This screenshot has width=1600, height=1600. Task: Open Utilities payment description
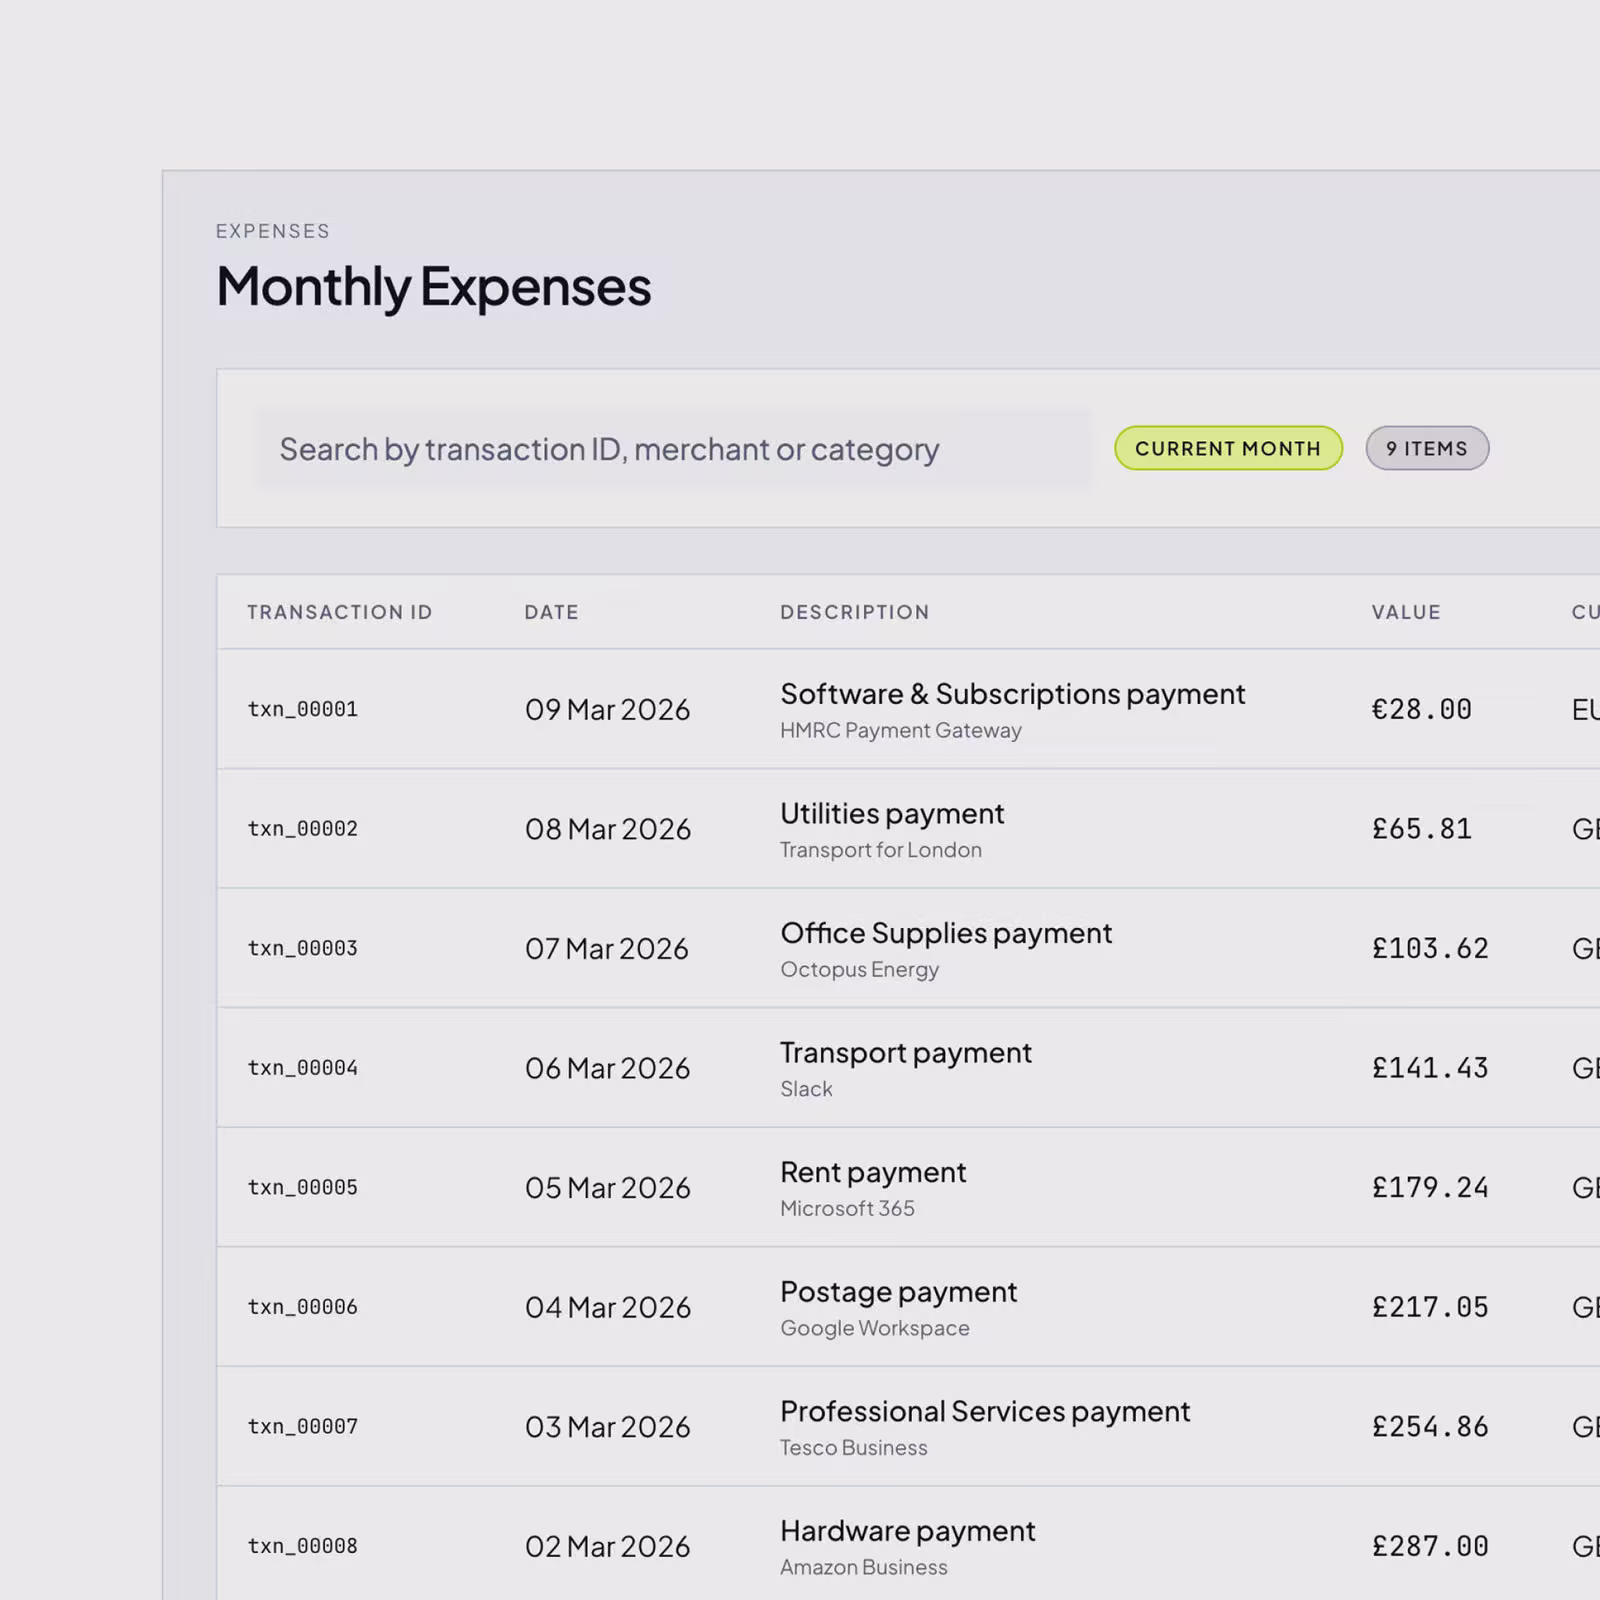tap(892, 814)
